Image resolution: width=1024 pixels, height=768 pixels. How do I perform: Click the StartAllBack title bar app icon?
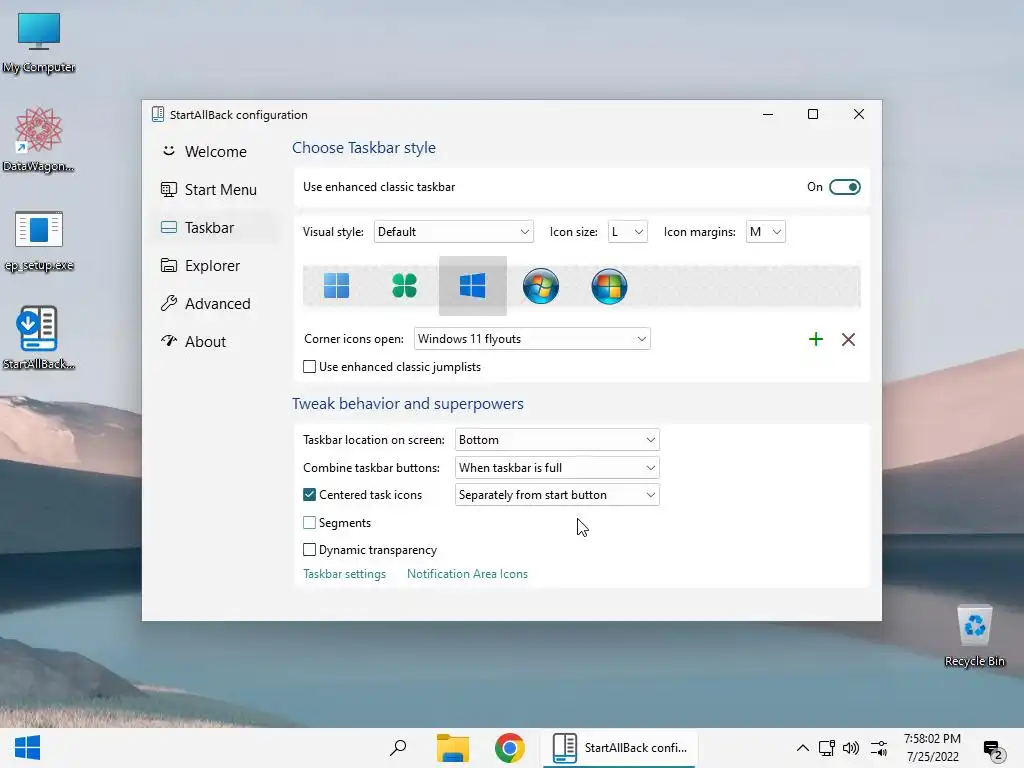tap(157, 114)
